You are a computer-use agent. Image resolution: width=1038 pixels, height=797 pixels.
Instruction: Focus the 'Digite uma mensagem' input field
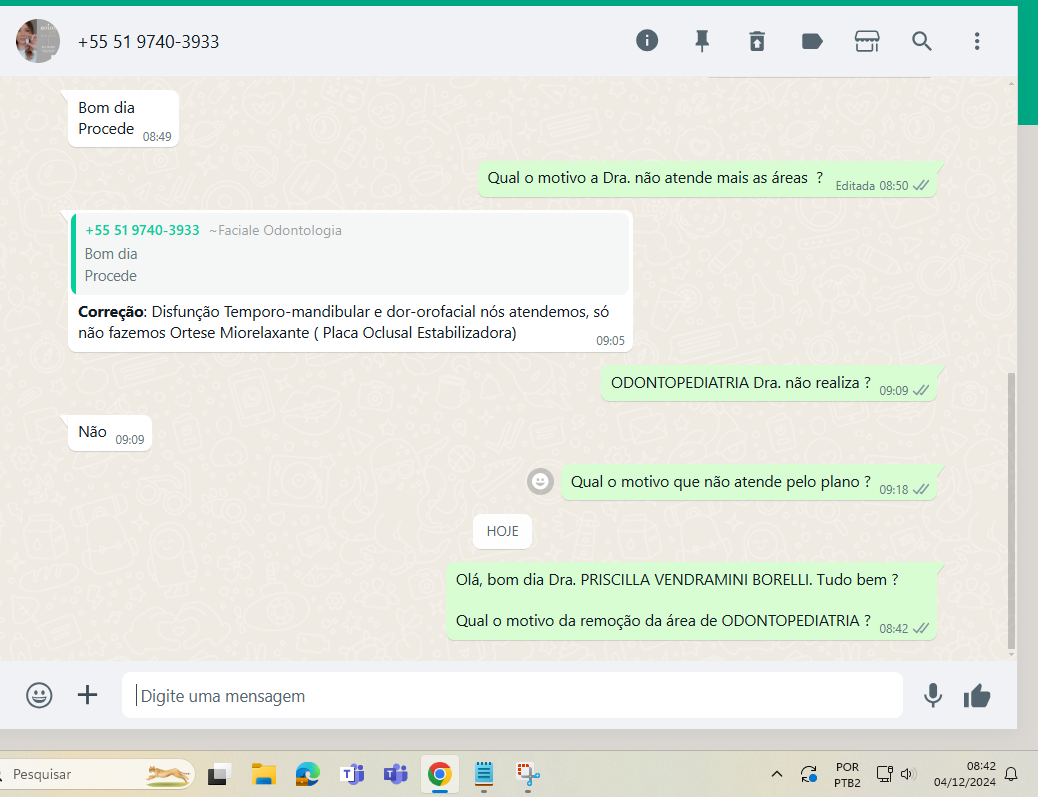[512, 695]
